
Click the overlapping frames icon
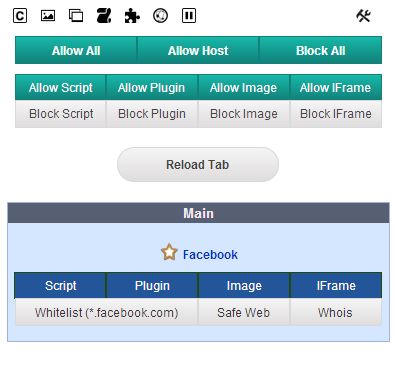76,16
